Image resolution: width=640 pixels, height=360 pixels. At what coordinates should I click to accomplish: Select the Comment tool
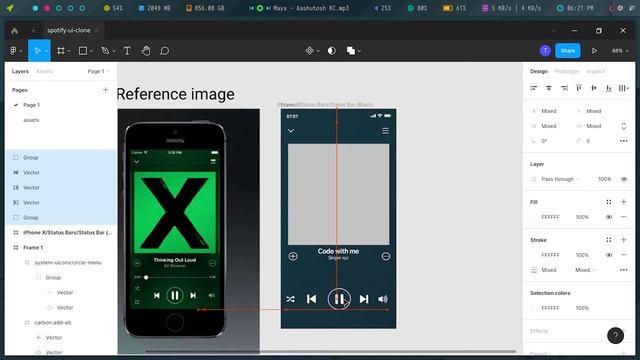pos(164,51)
